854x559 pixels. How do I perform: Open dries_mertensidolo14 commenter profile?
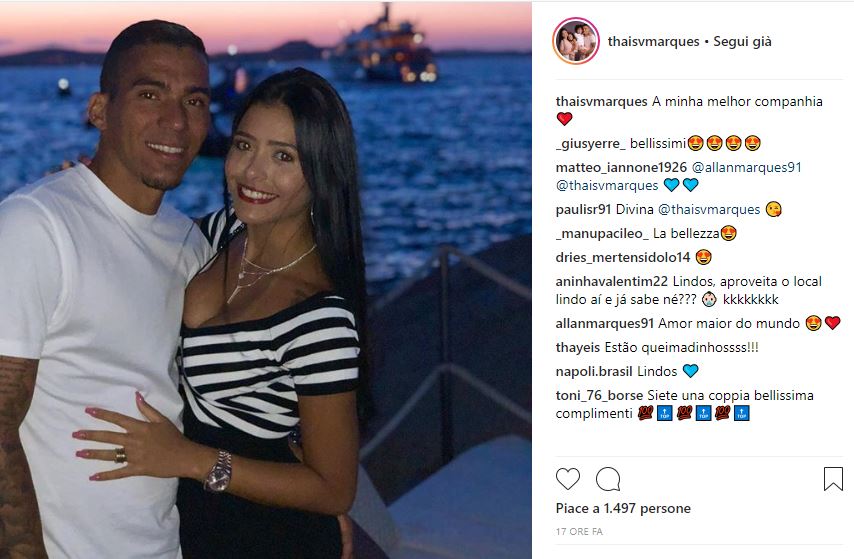pos(623,257)
